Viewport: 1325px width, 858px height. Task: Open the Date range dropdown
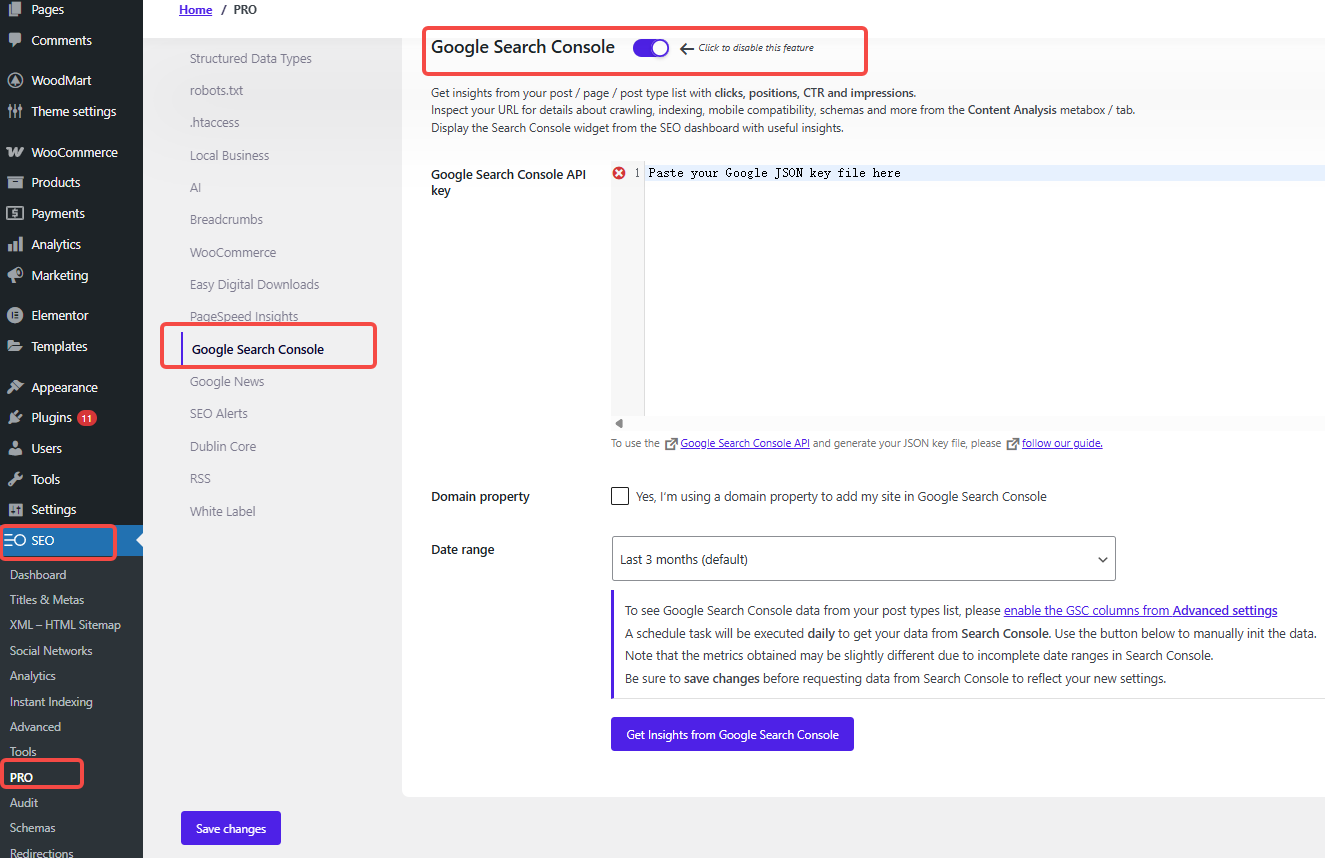point(863,559)
